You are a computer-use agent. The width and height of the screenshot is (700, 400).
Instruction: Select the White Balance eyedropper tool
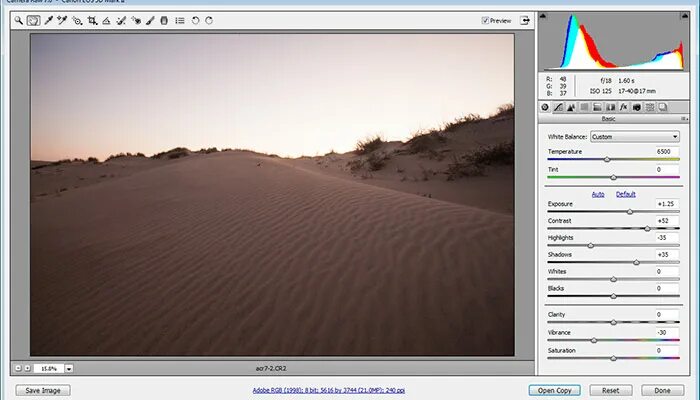(48, 21)
